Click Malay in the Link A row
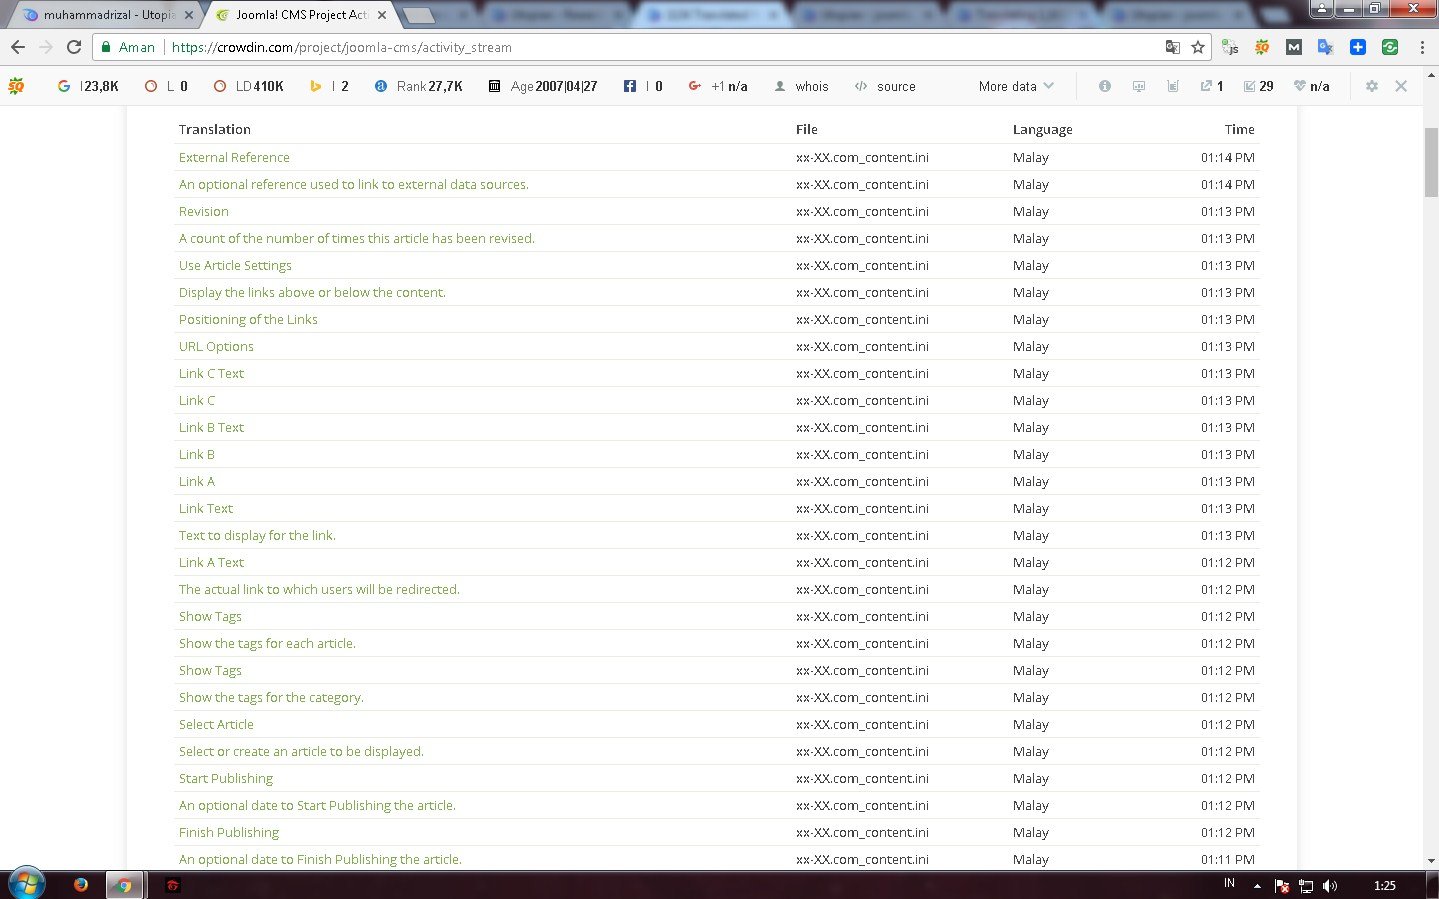Screen dimensions: 1439x899 click(1031, 481)
